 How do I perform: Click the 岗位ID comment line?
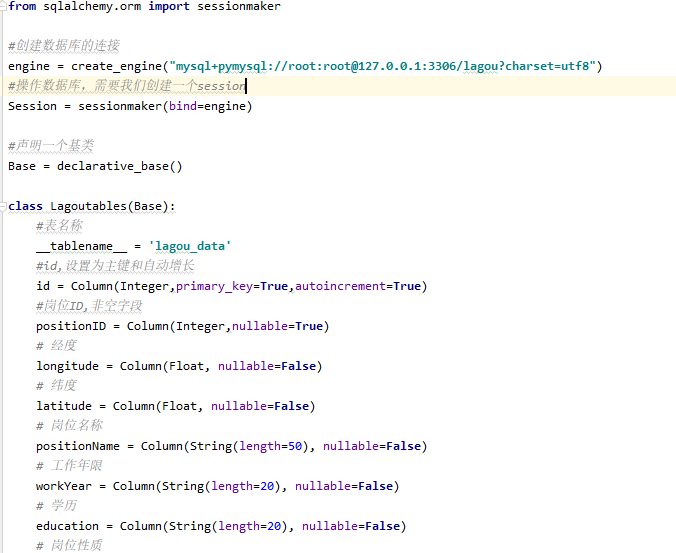[89, 306]
